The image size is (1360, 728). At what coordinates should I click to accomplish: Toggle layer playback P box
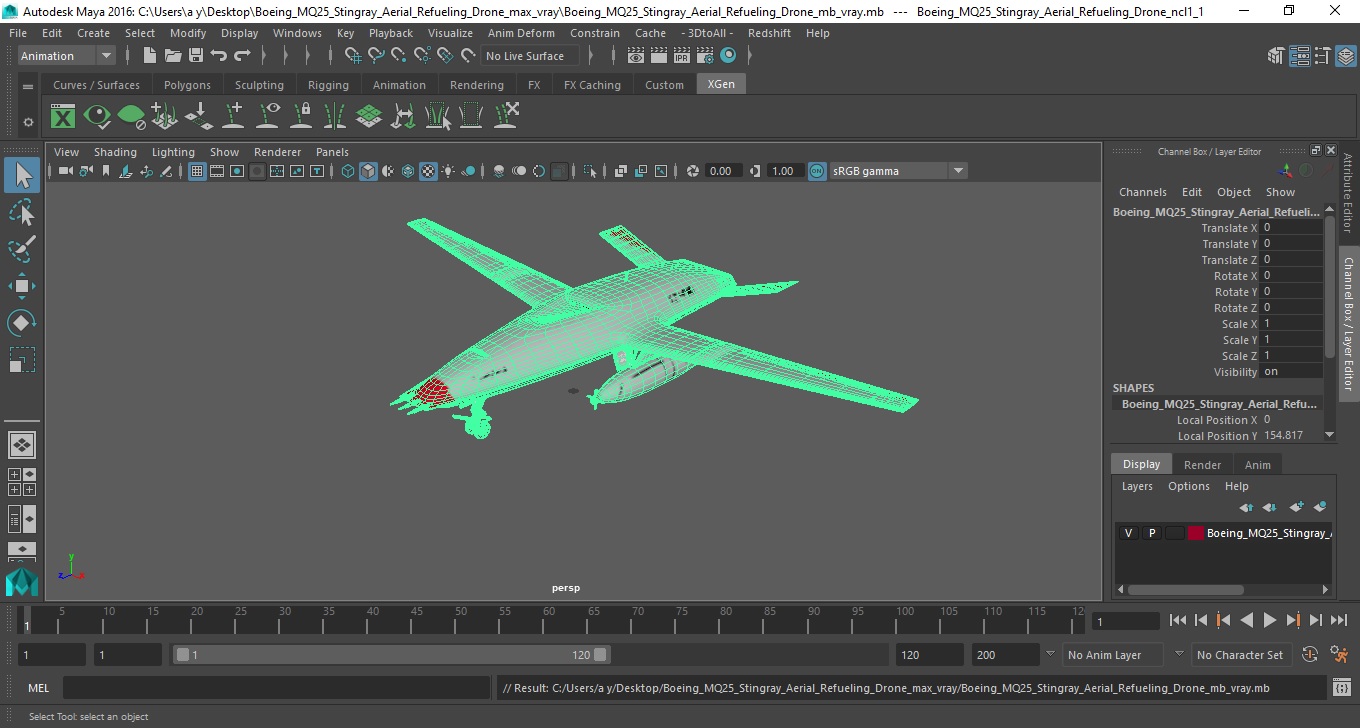[1151, 533]
